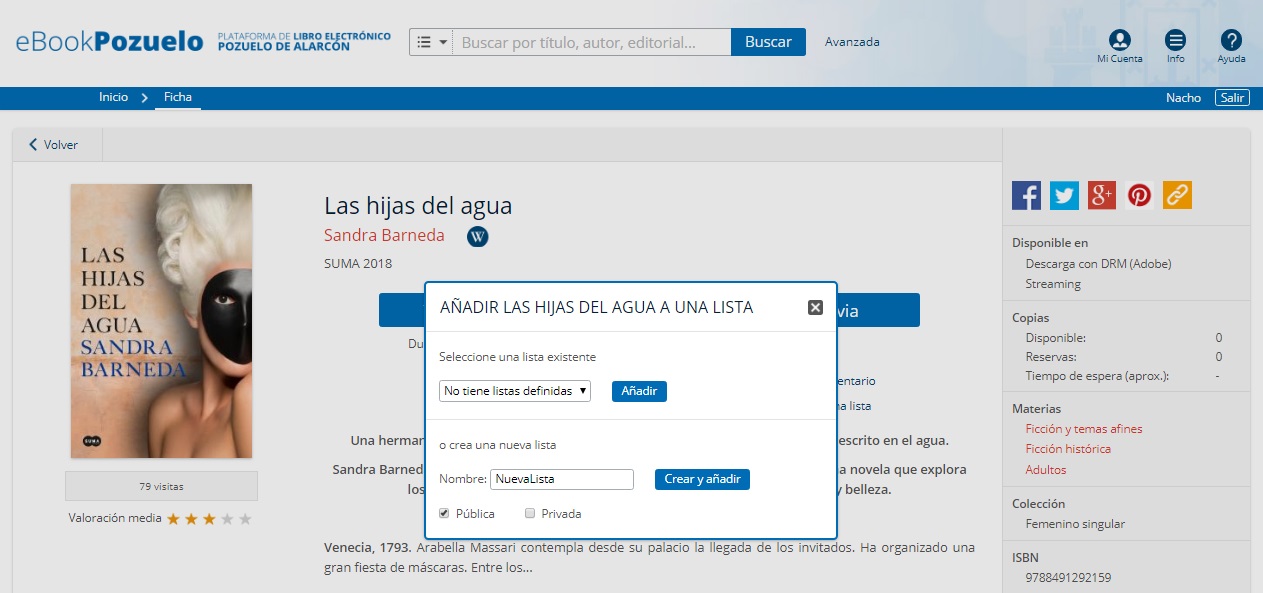Focus the search box for titles
Image resolution: width=1263 pixels, height=593 pixels.
(592, 42)
